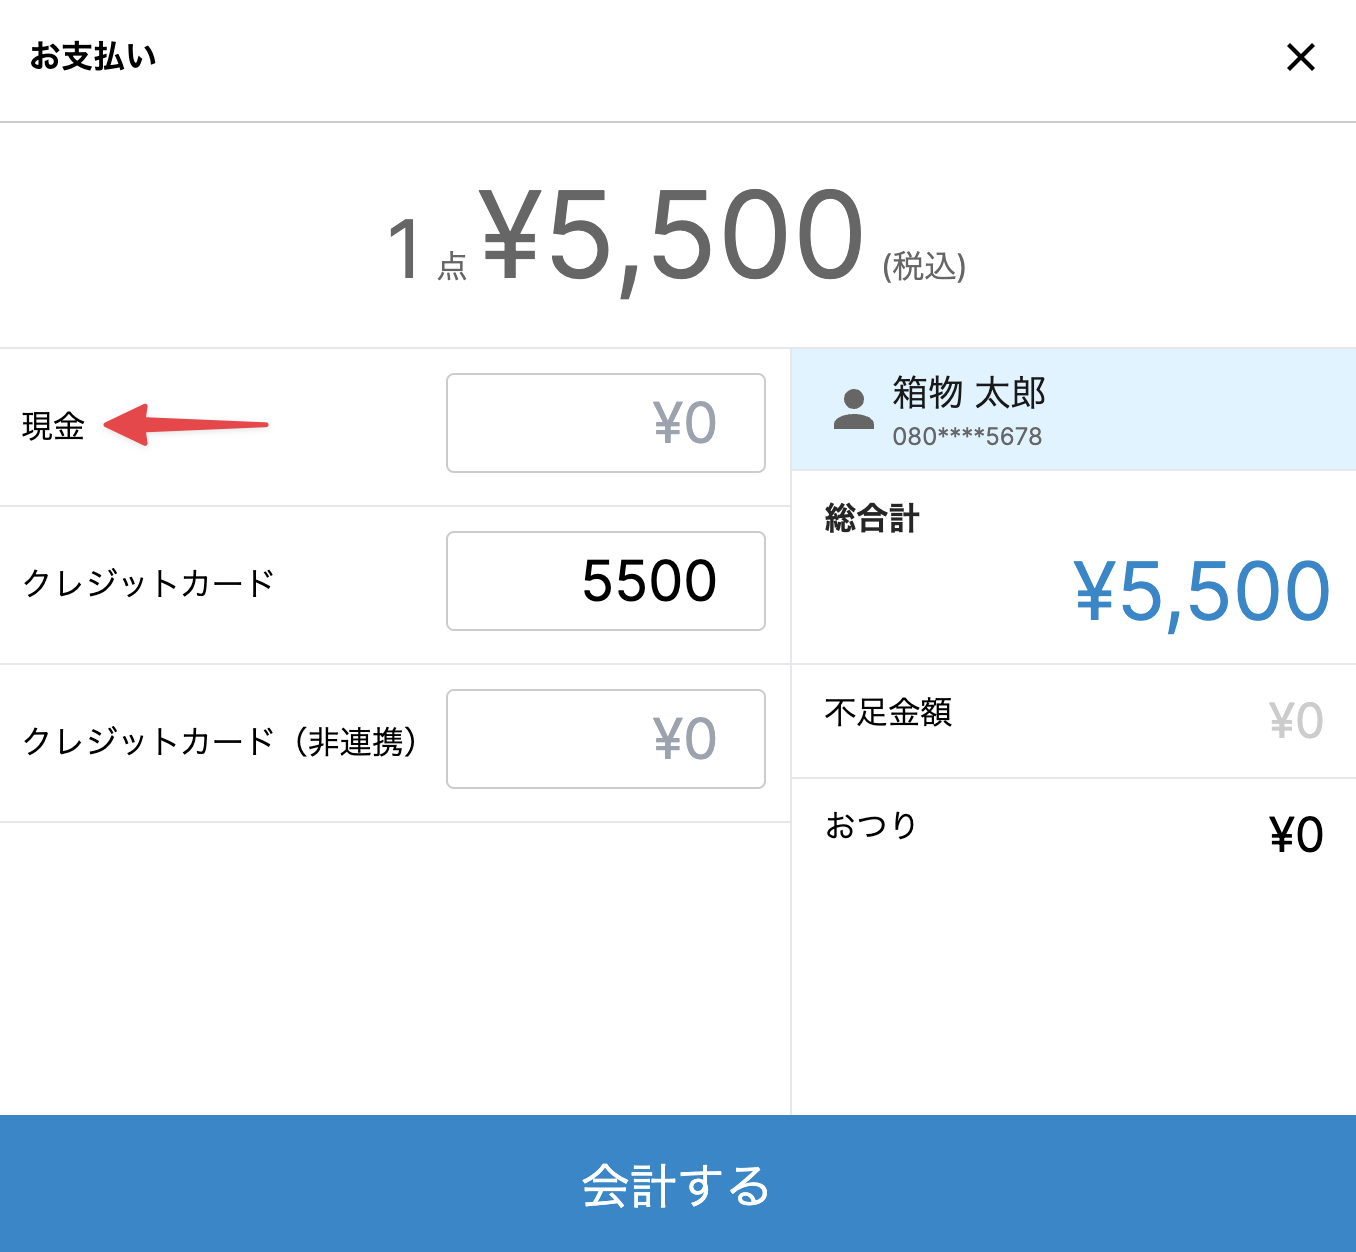Click the red arrow beside 現金

click(x=186, y=425)
